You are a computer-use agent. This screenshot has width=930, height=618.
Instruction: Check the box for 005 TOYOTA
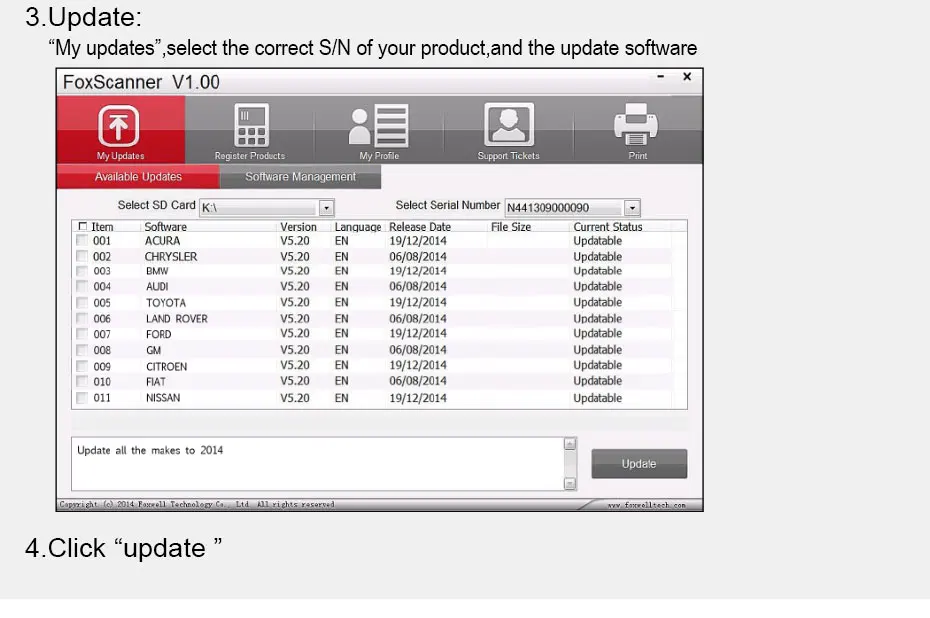pos(82,302)
